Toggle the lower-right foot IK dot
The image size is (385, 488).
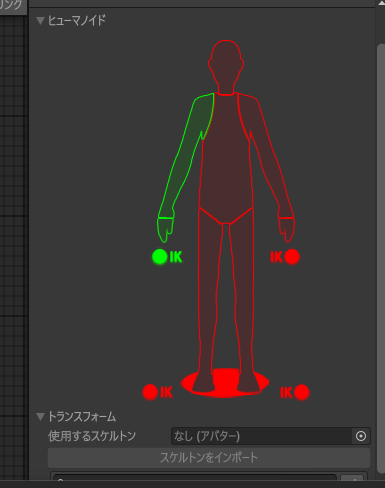[302, 392]
